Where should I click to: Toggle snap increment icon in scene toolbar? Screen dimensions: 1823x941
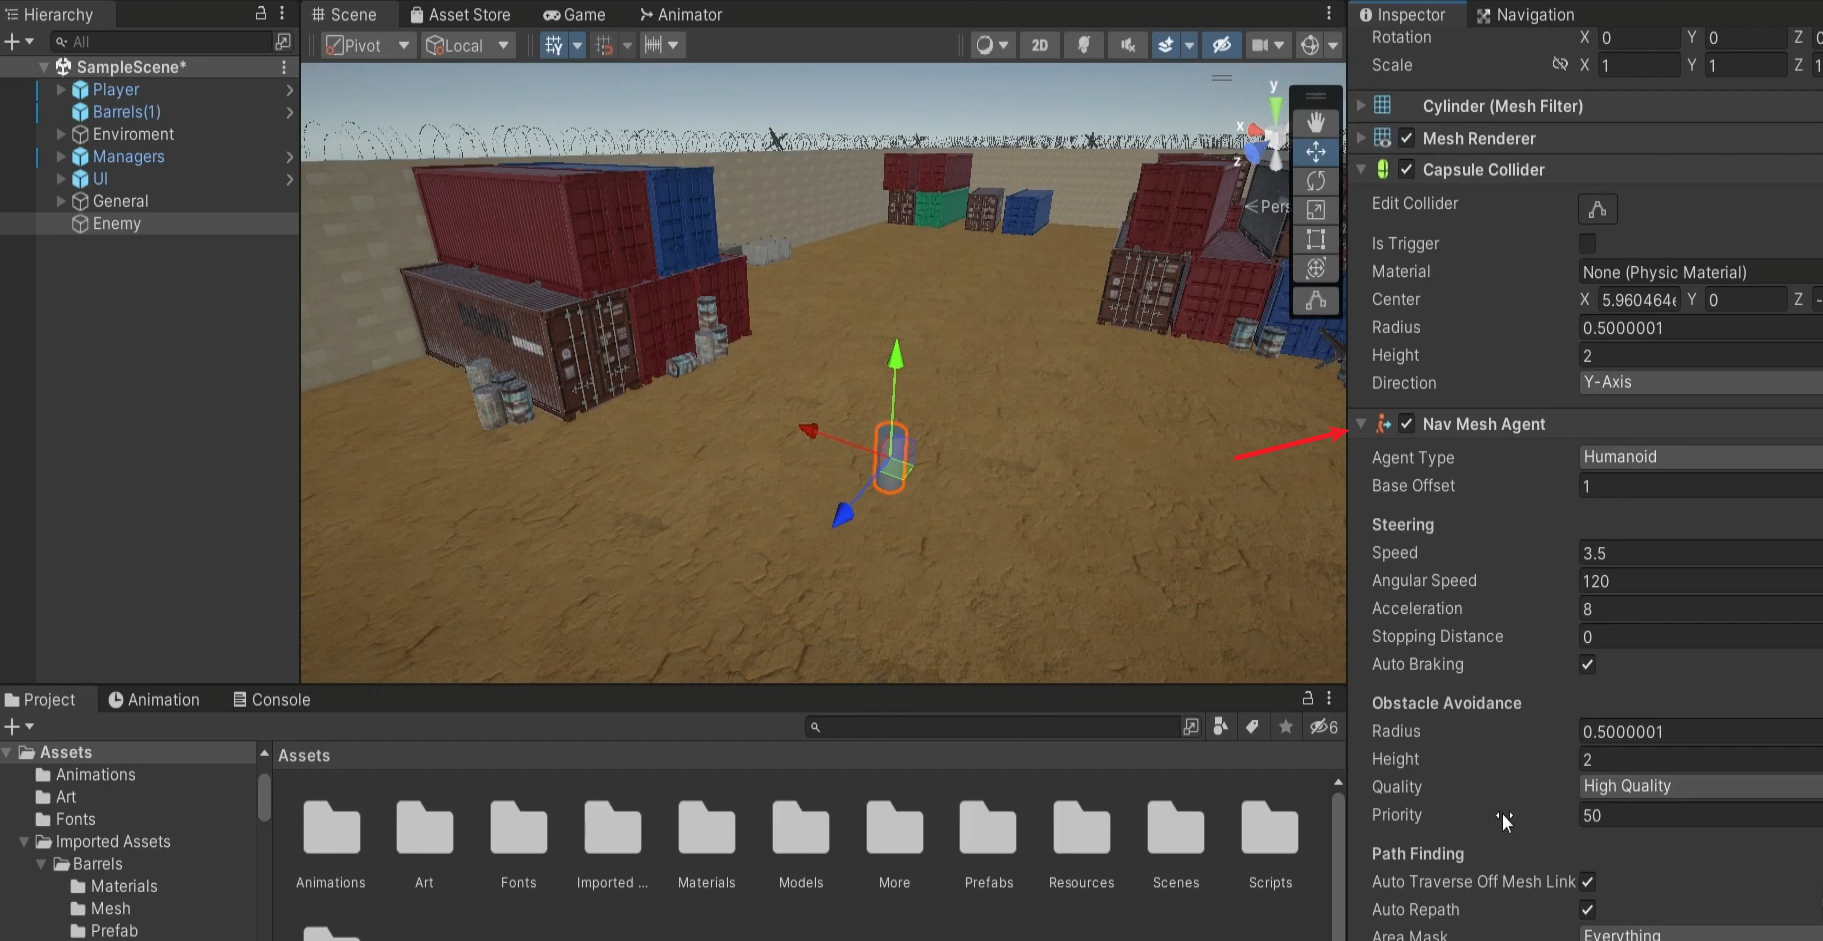coord(603,45)
